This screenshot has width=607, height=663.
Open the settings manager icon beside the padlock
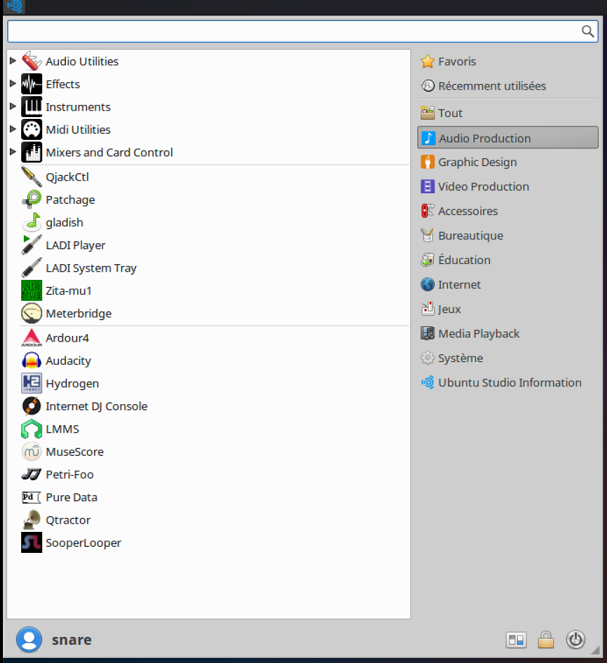point(516,640)
